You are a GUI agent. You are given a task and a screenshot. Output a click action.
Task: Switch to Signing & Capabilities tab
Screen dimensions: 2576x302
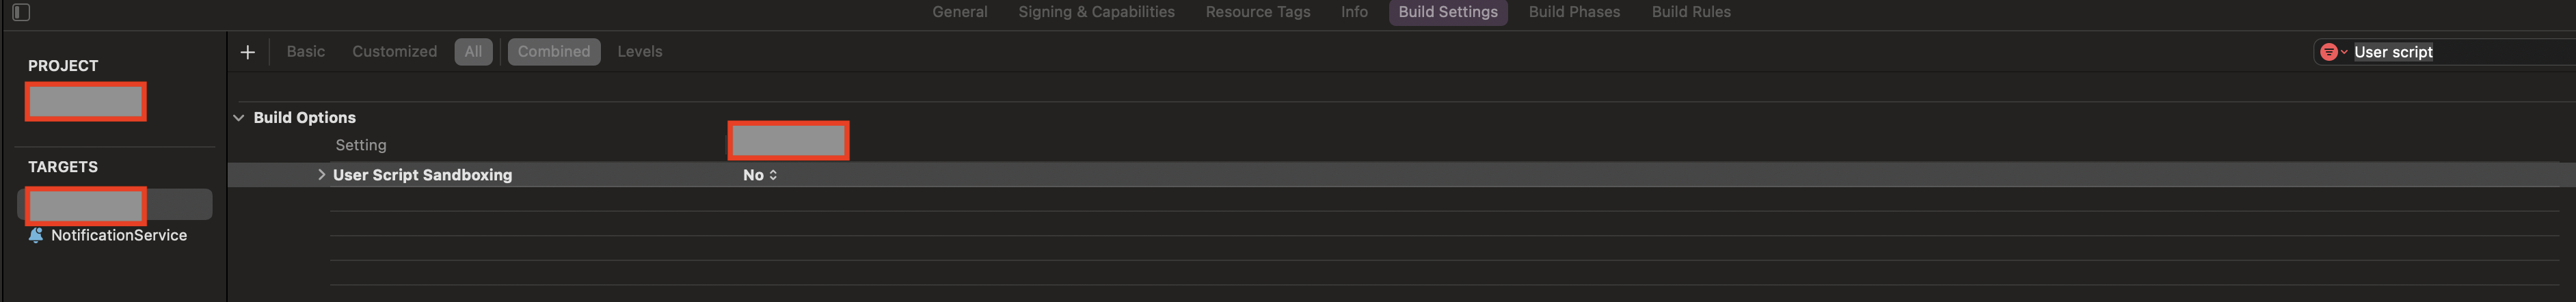(1096, 12)
